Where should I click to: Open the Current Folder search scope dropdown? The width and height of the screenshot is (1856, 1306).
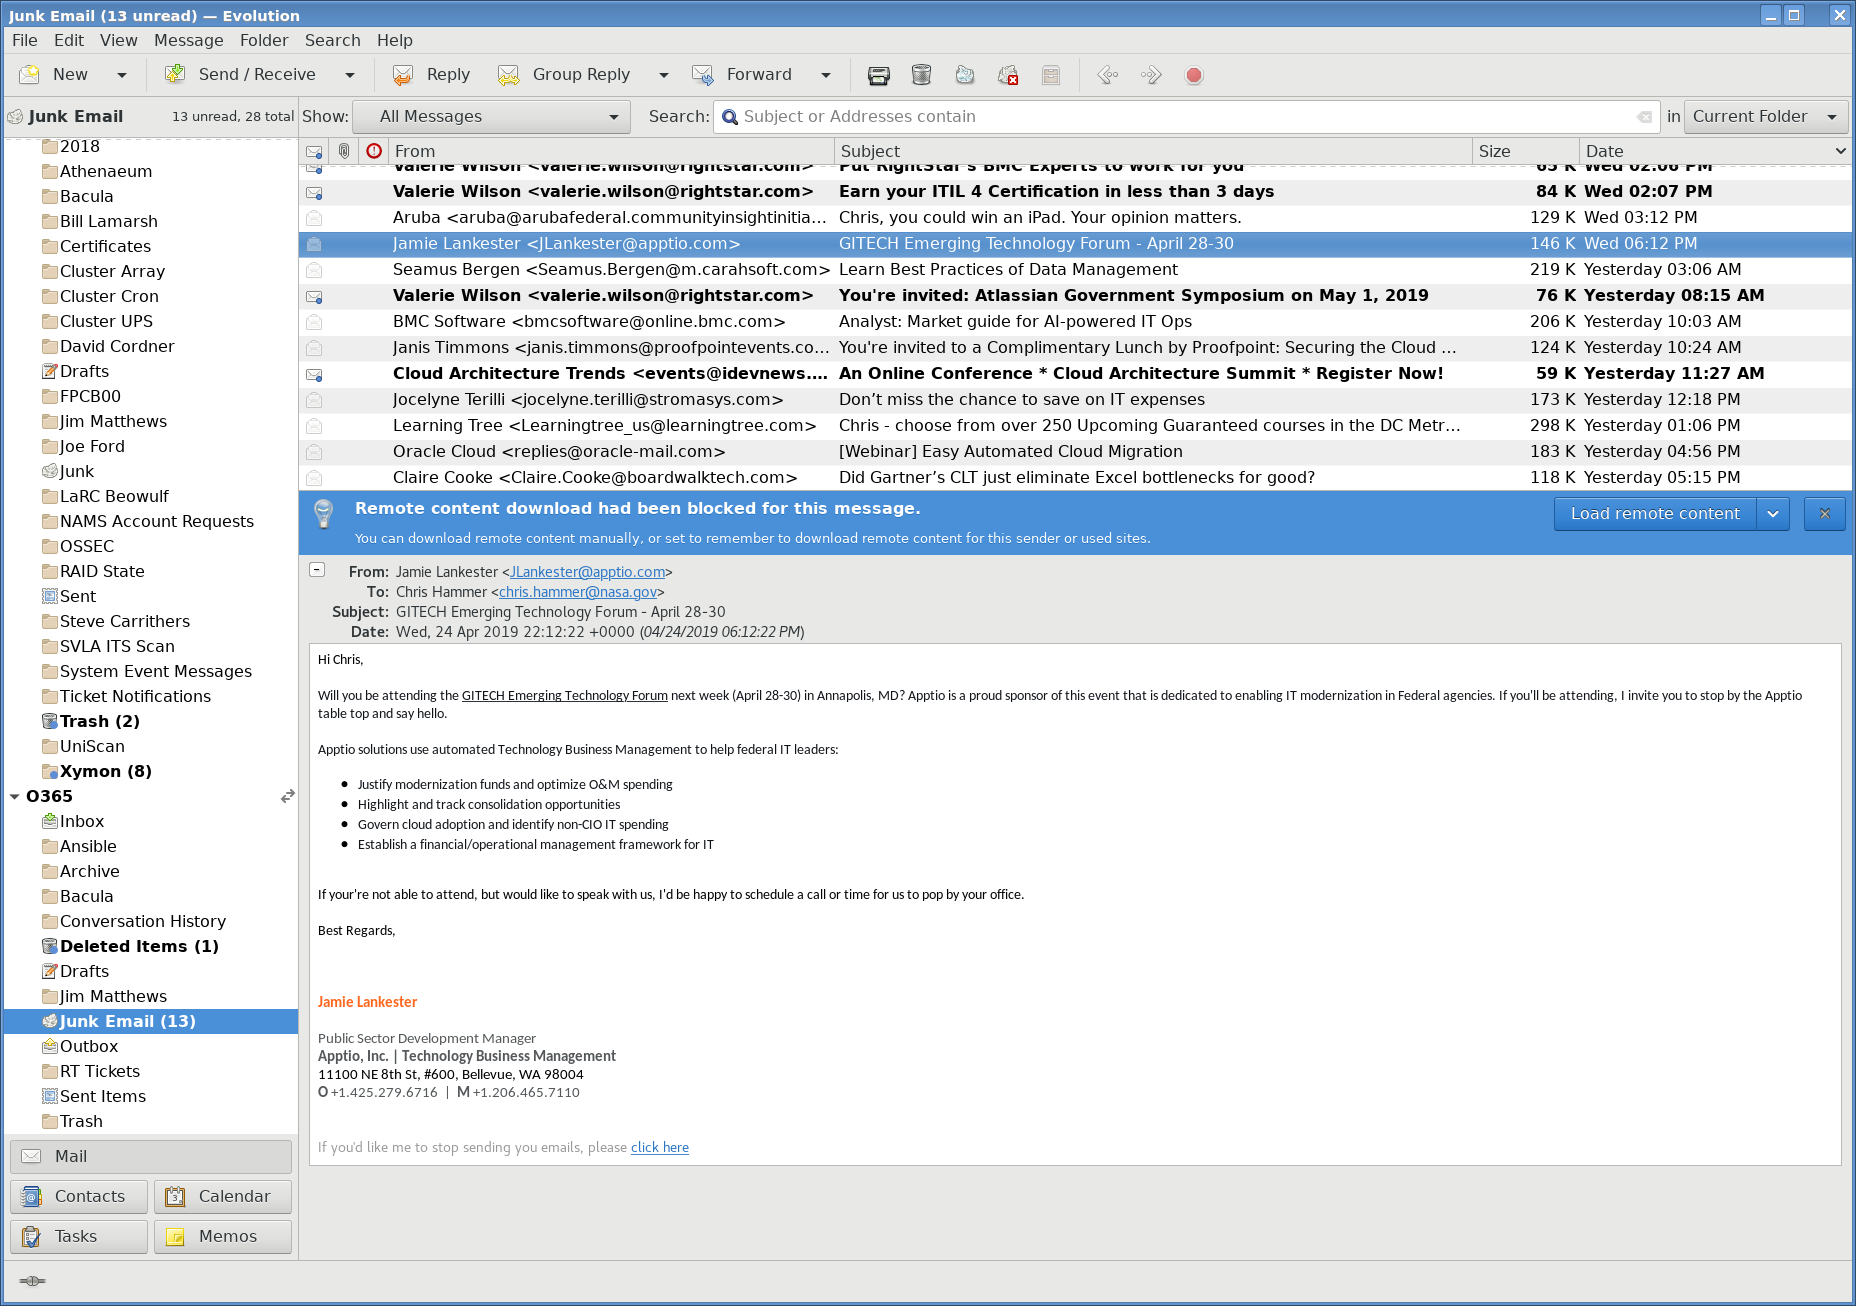point(1765,117)
